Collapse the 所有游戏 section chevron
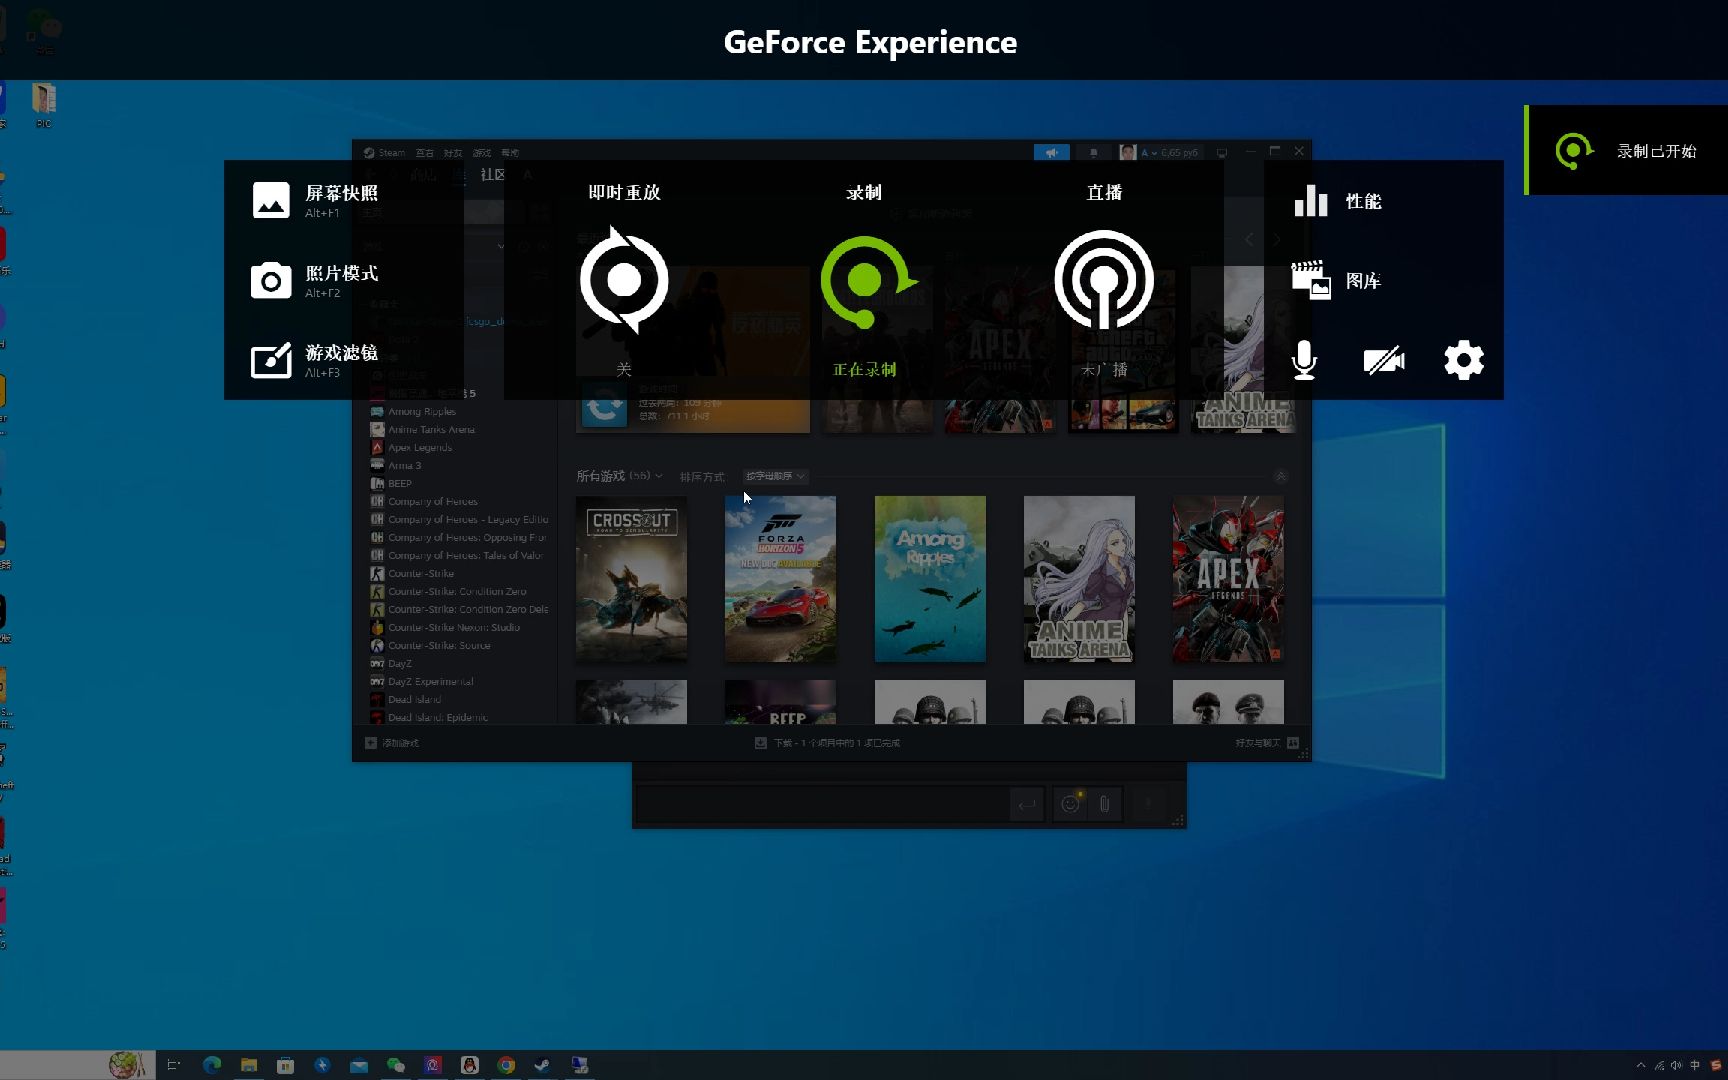 click(x=1280, y=476)
